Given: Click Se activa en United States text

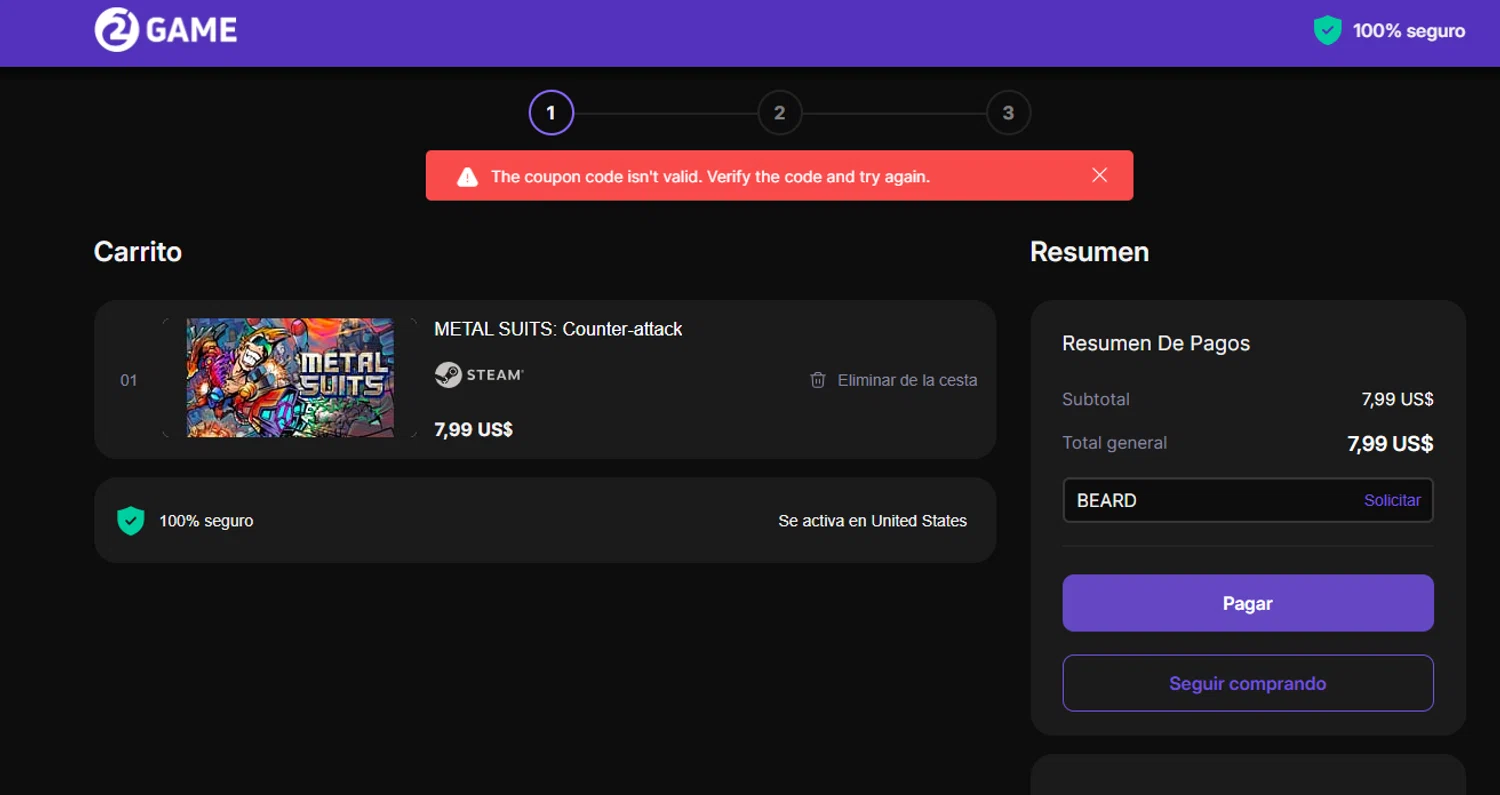Looking at the screenshot, I should tap(873, 521).
